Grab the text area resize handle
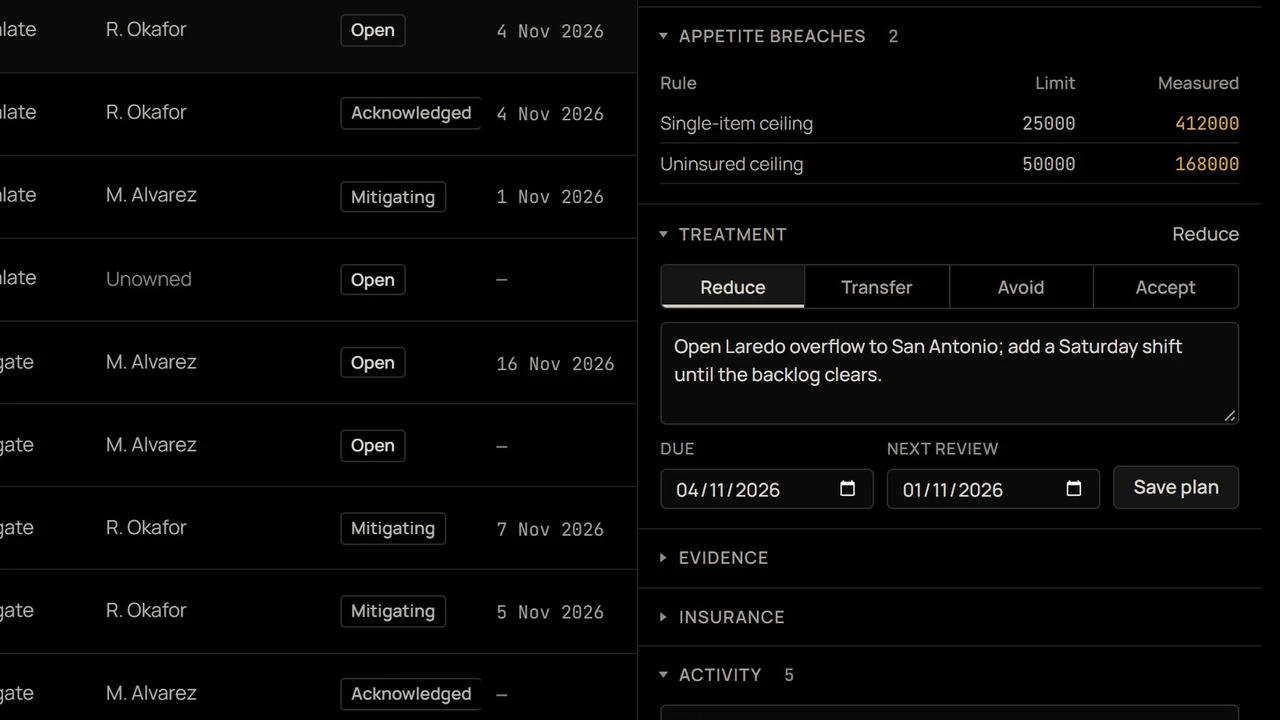1280x720 pixels. (1230, 415)
